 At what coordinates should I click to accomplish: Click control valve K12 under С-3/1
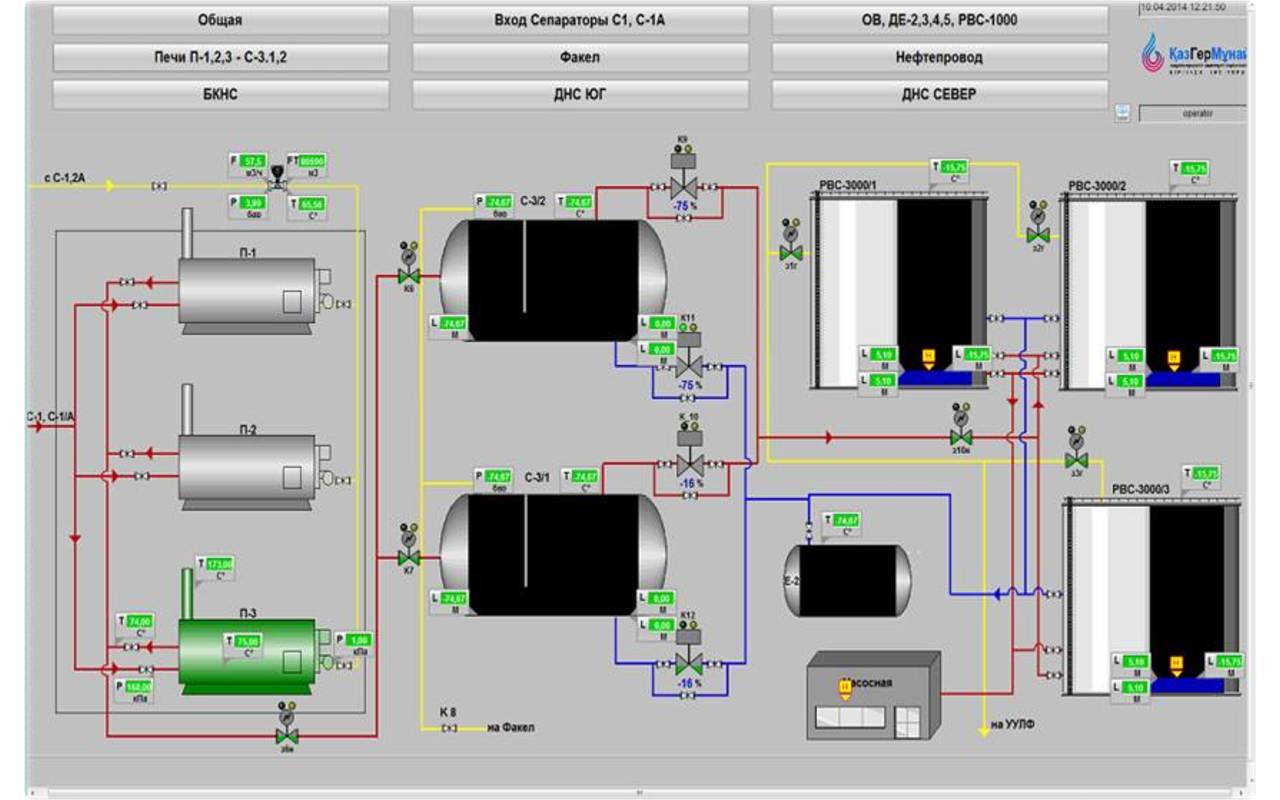688,662
